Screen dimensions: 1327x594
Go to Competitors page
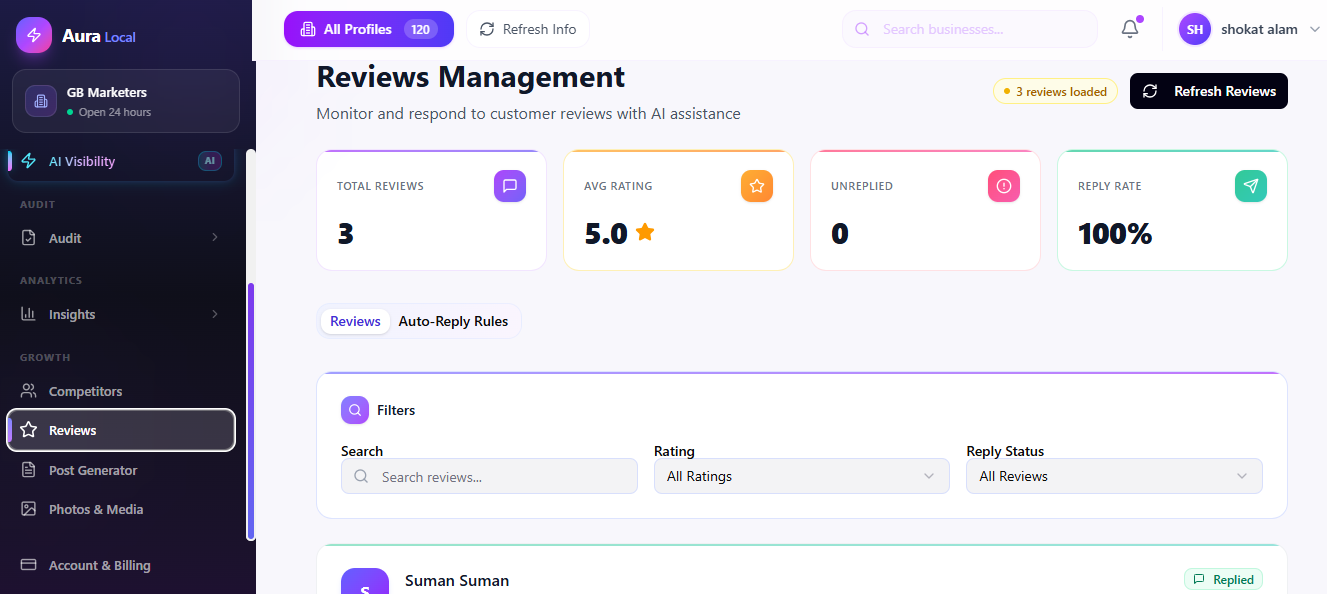pyautogui.click(x=121, y=391)
